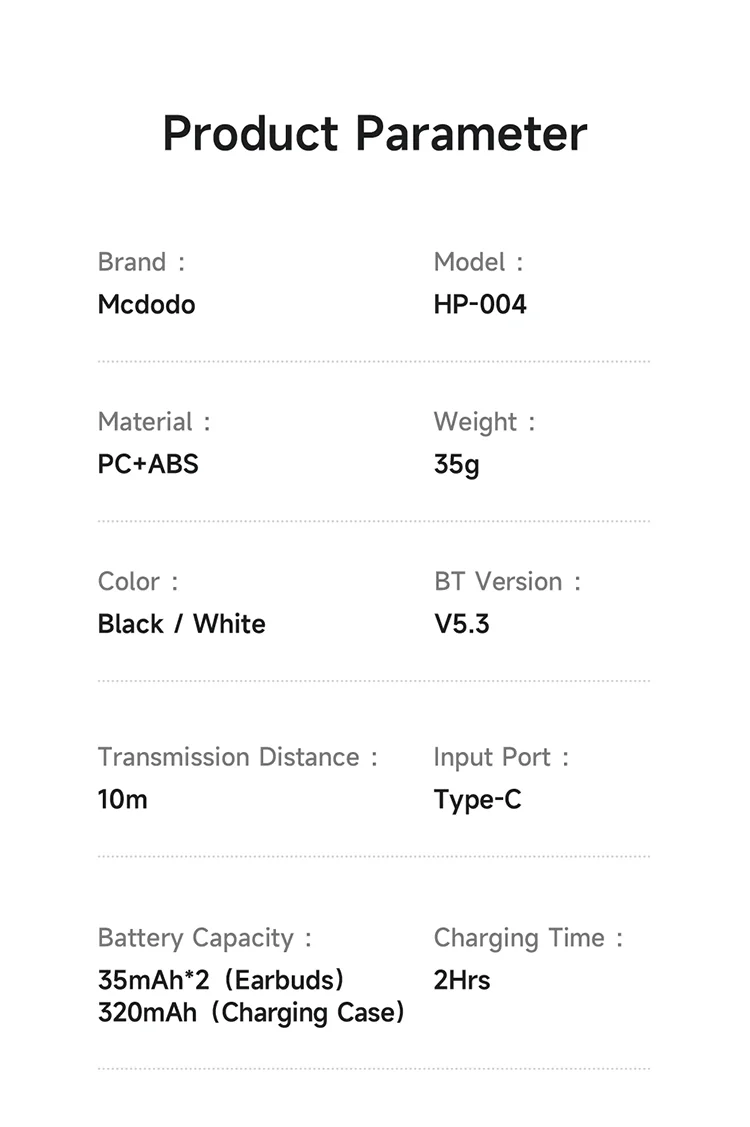The width and height of the screenshot is (750, 1127).
Task: Click the Model label
Action: (478, 262)
